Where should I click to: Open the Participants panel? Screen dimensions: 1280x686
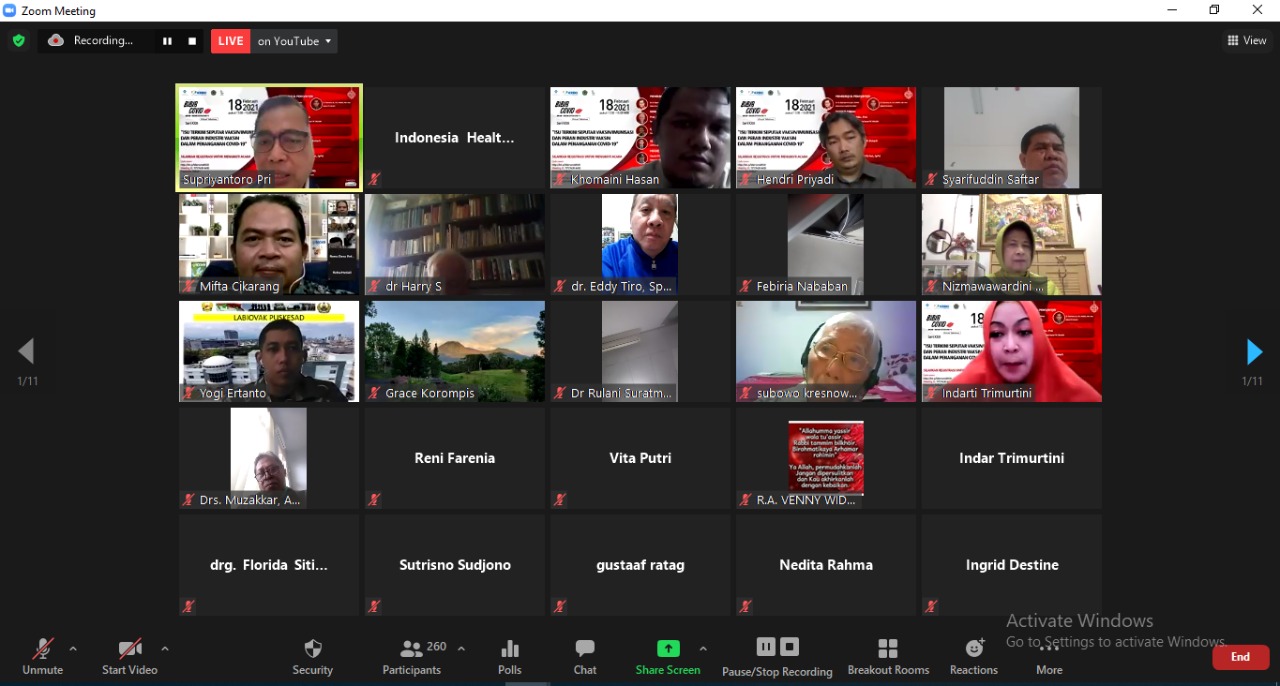click(x=412, y=657)
